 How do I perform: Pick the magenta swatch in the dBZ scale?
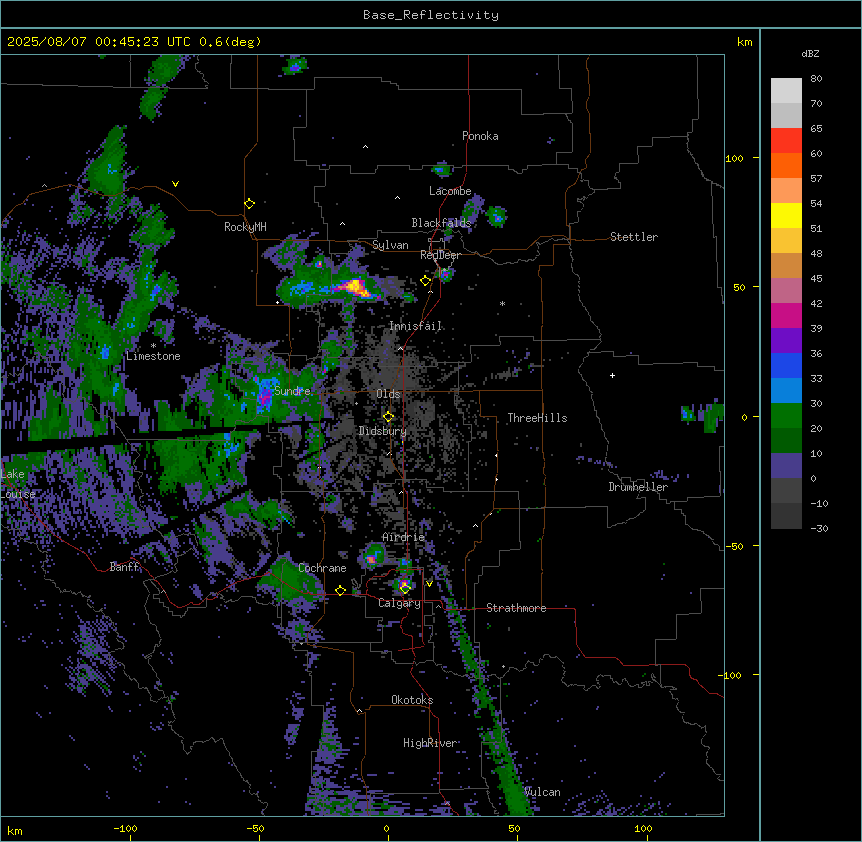(x=786, y=315)
